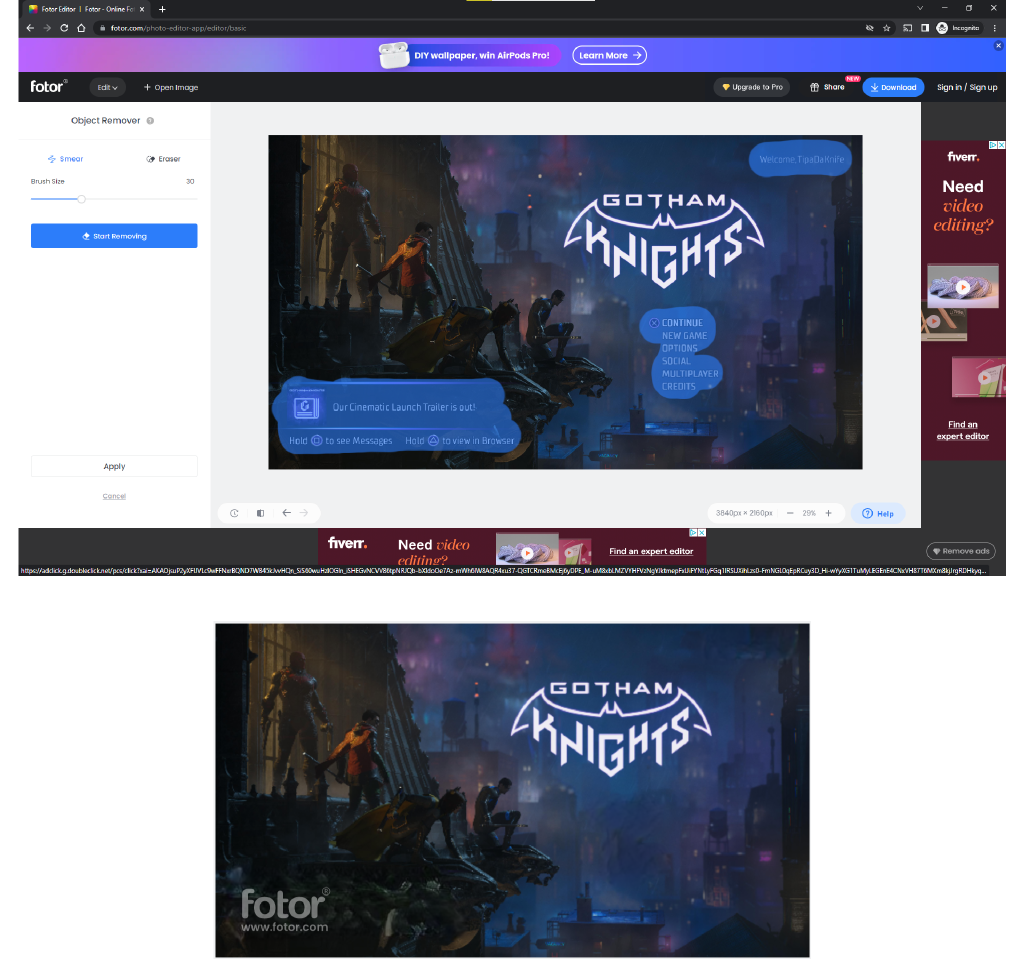Screen dimensions: 1024x959
Task: Bookmark this page with the star icon
Action: (886, 28)
